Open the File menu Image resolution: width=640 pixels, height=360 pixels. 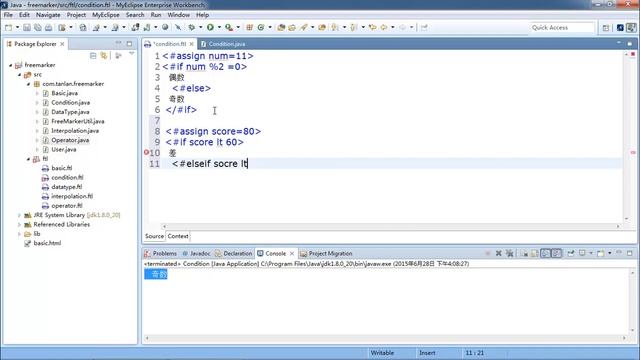(x=8, y=15)
